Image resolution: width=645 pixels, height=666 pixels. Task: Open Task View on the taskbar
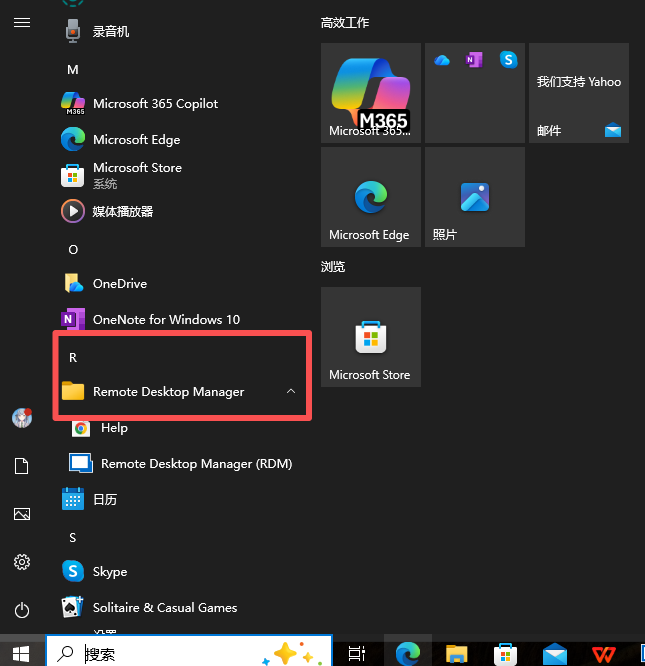pos(357,653)
